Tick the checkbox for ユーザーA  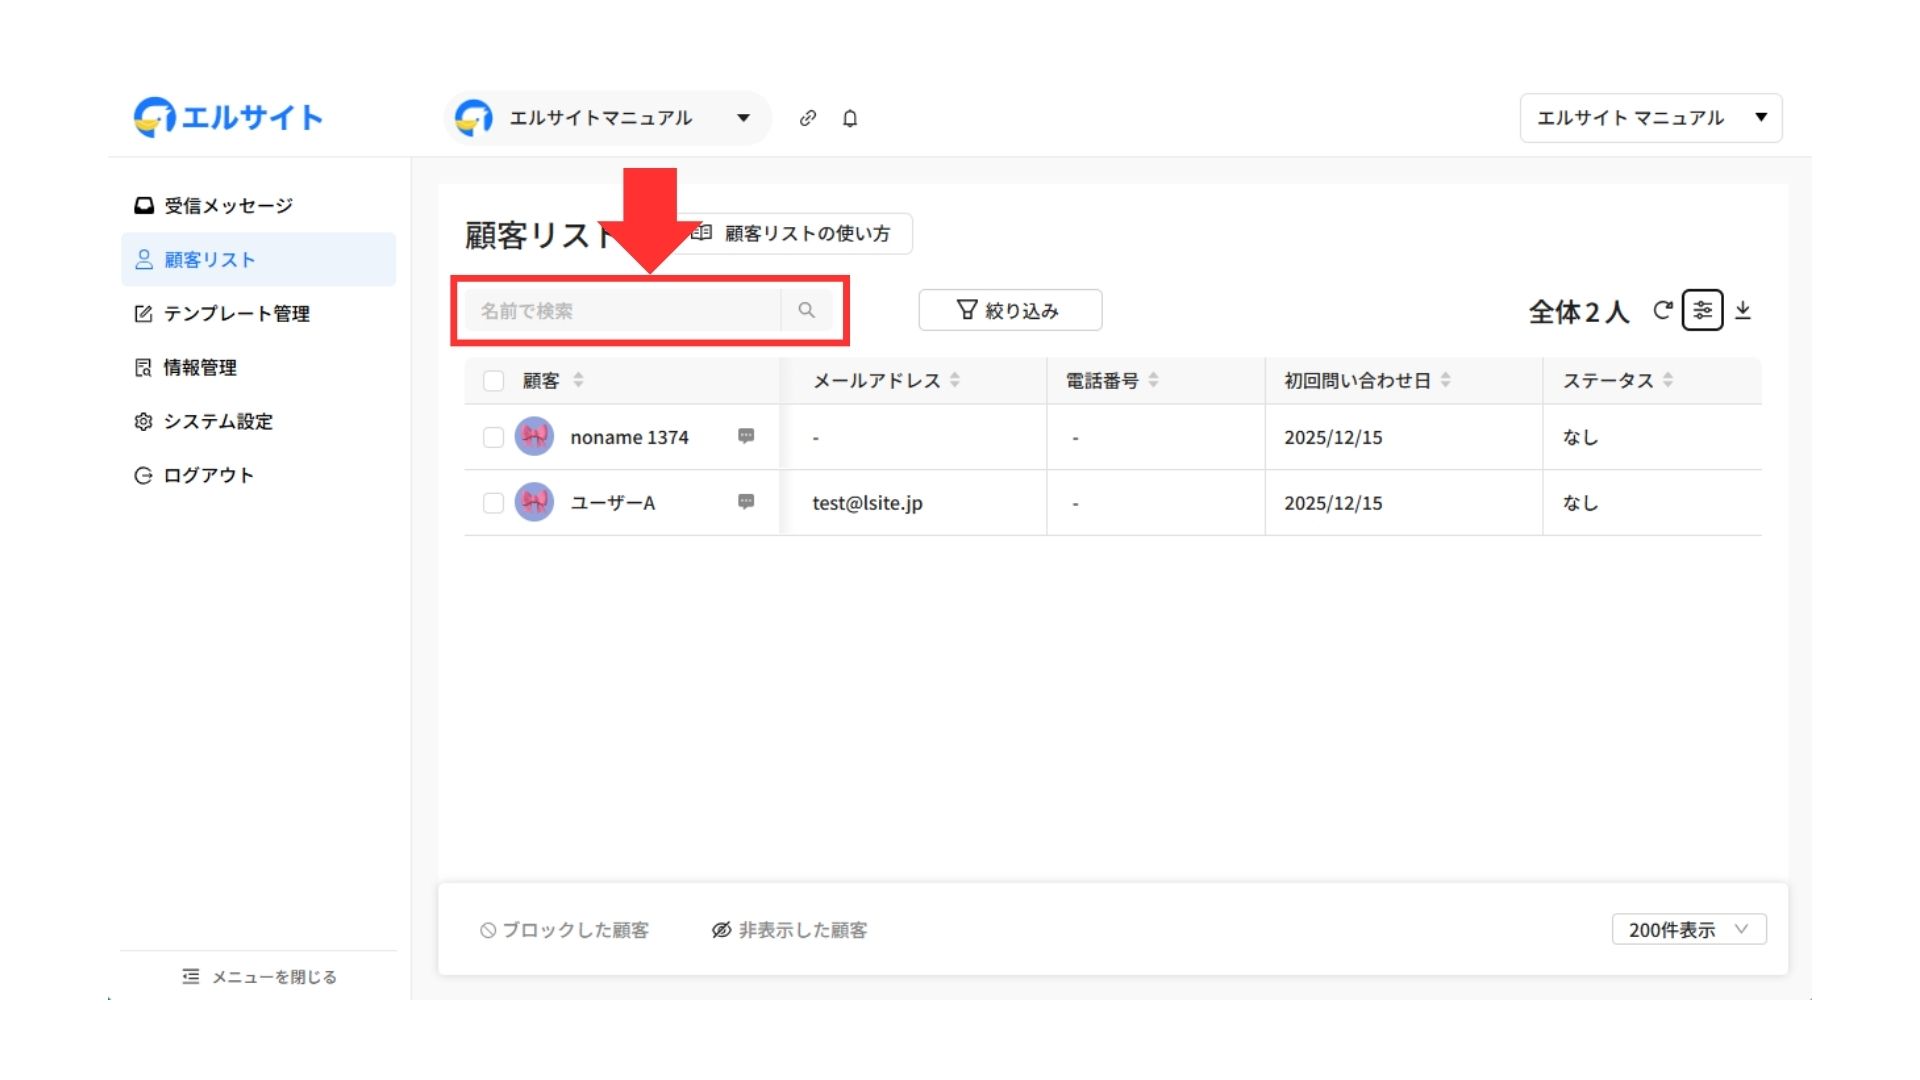493,503
